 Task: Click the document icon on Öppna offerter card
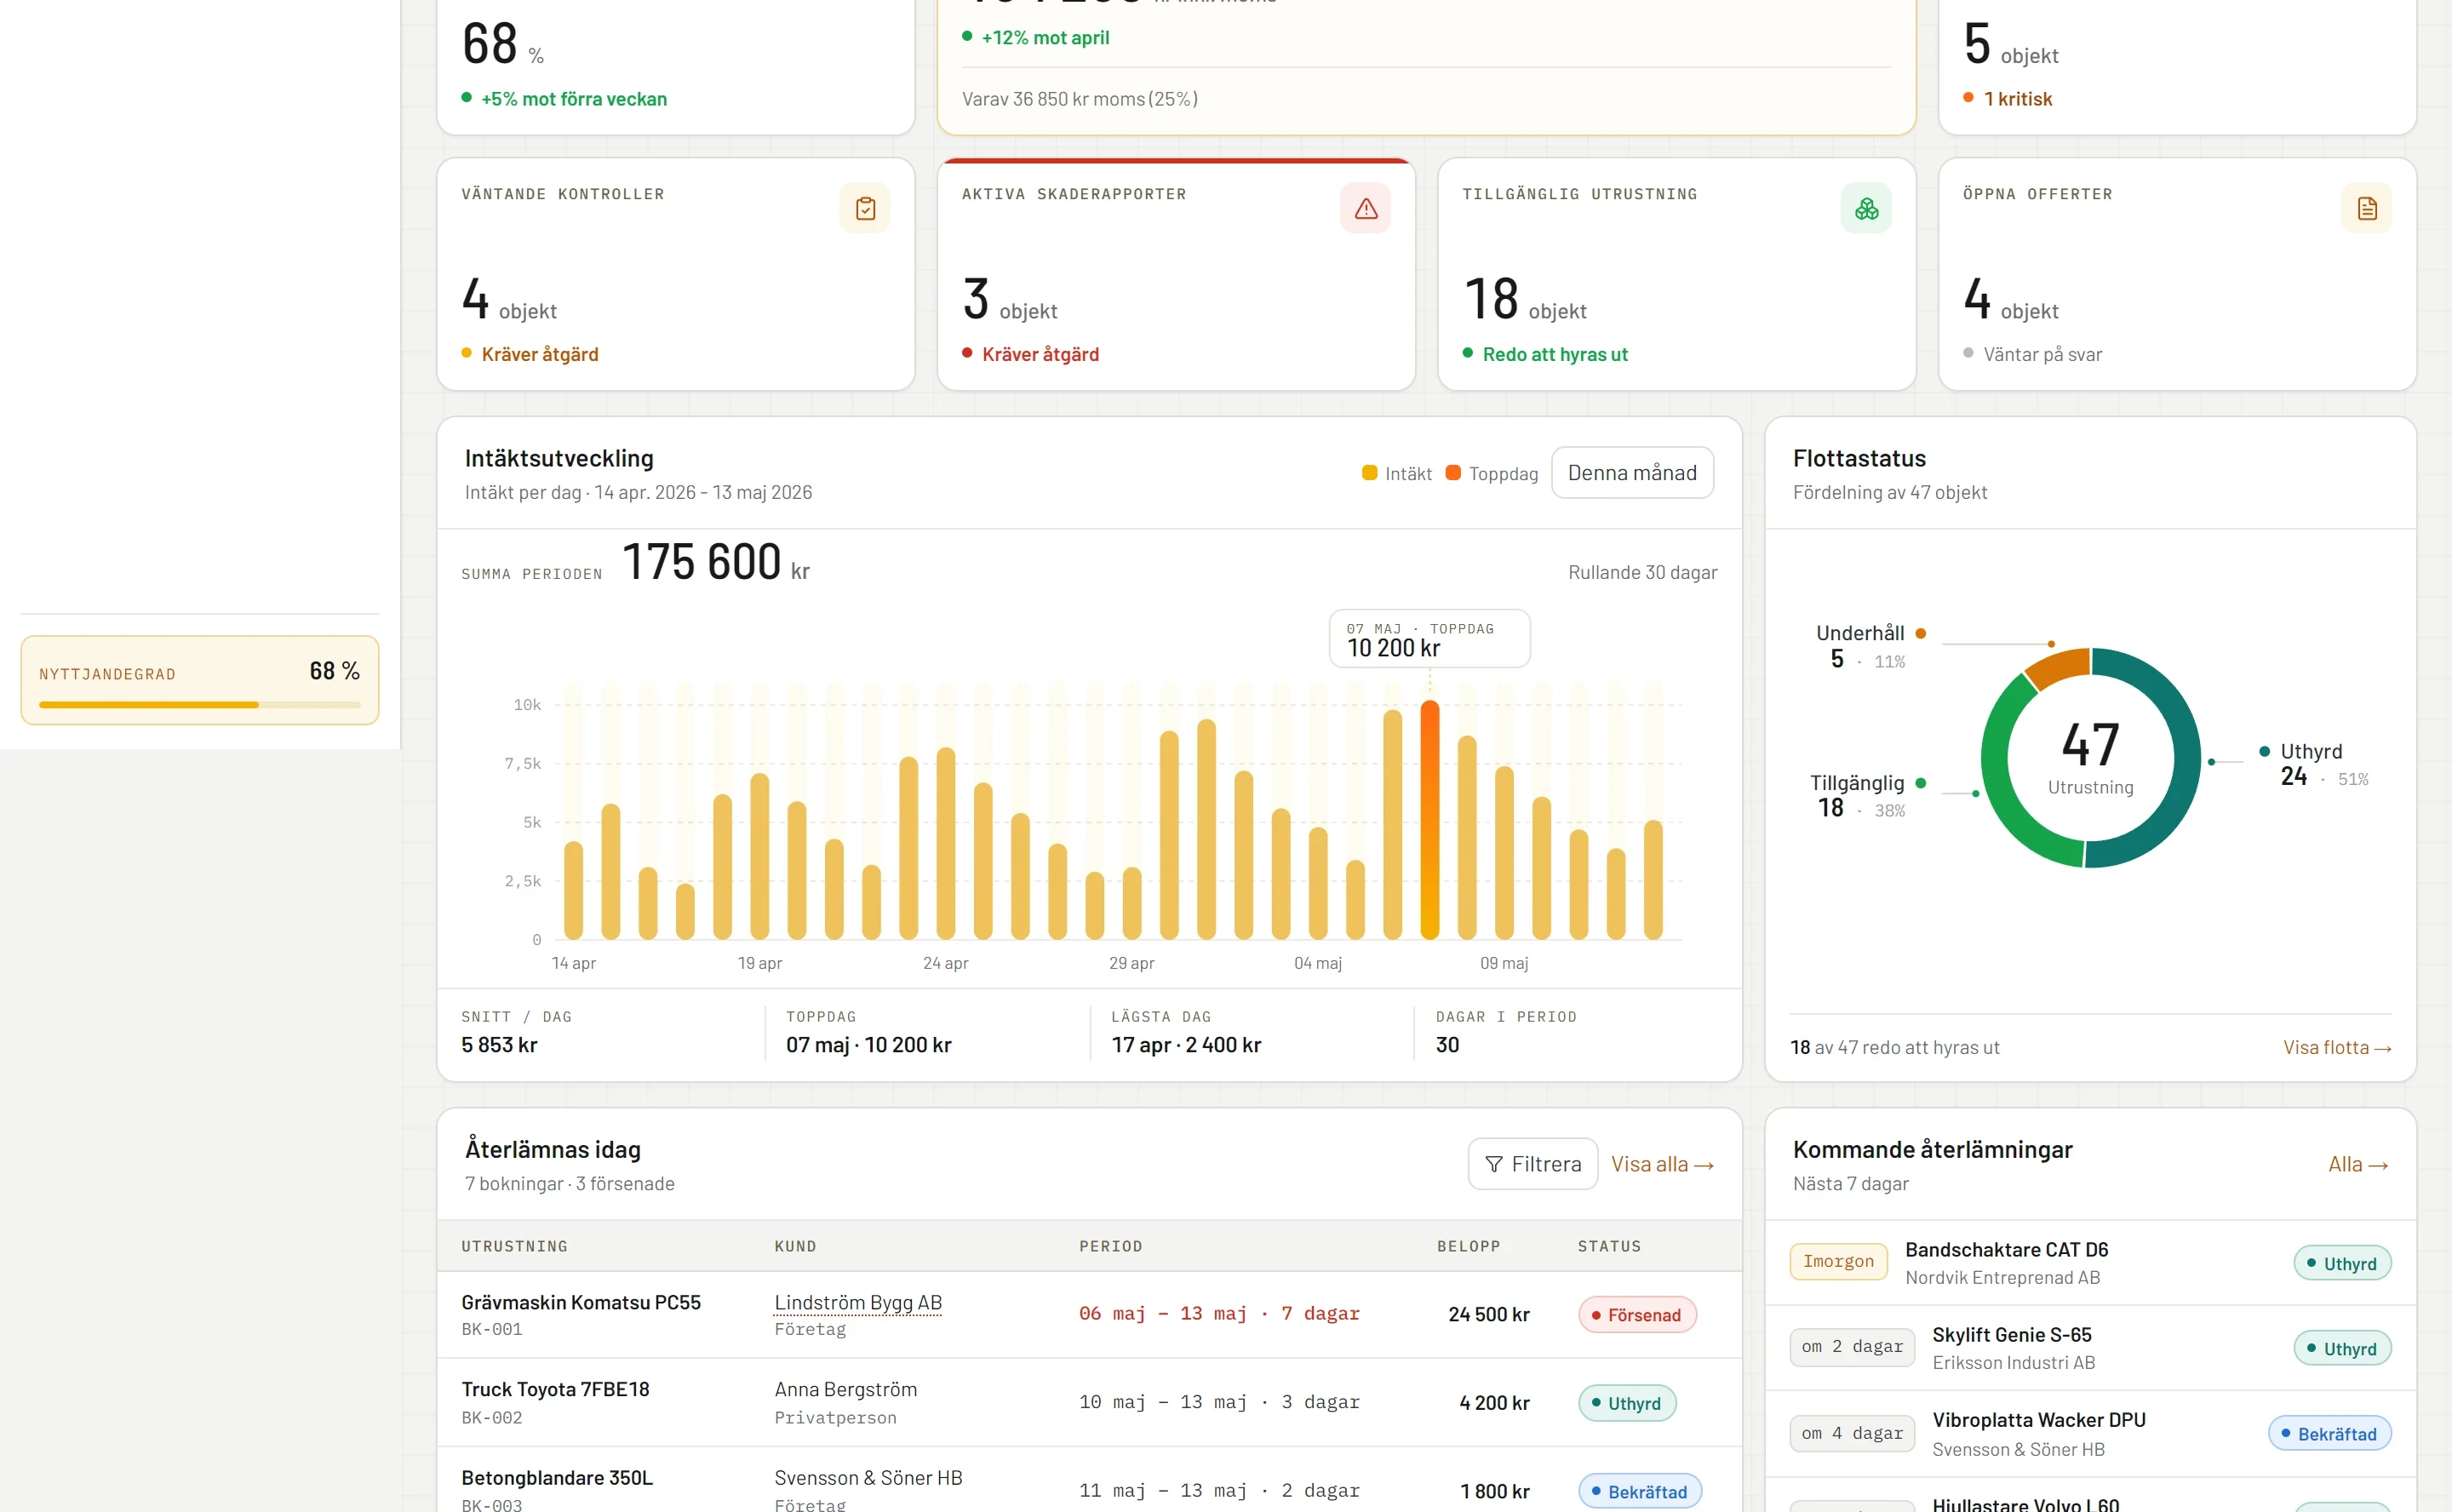pos(2366,208)
